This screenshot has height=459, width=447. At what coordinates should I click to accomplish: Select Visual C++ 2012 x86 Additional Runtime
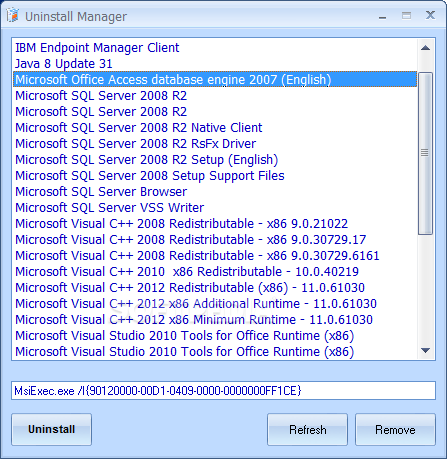(x=215, y=304)
